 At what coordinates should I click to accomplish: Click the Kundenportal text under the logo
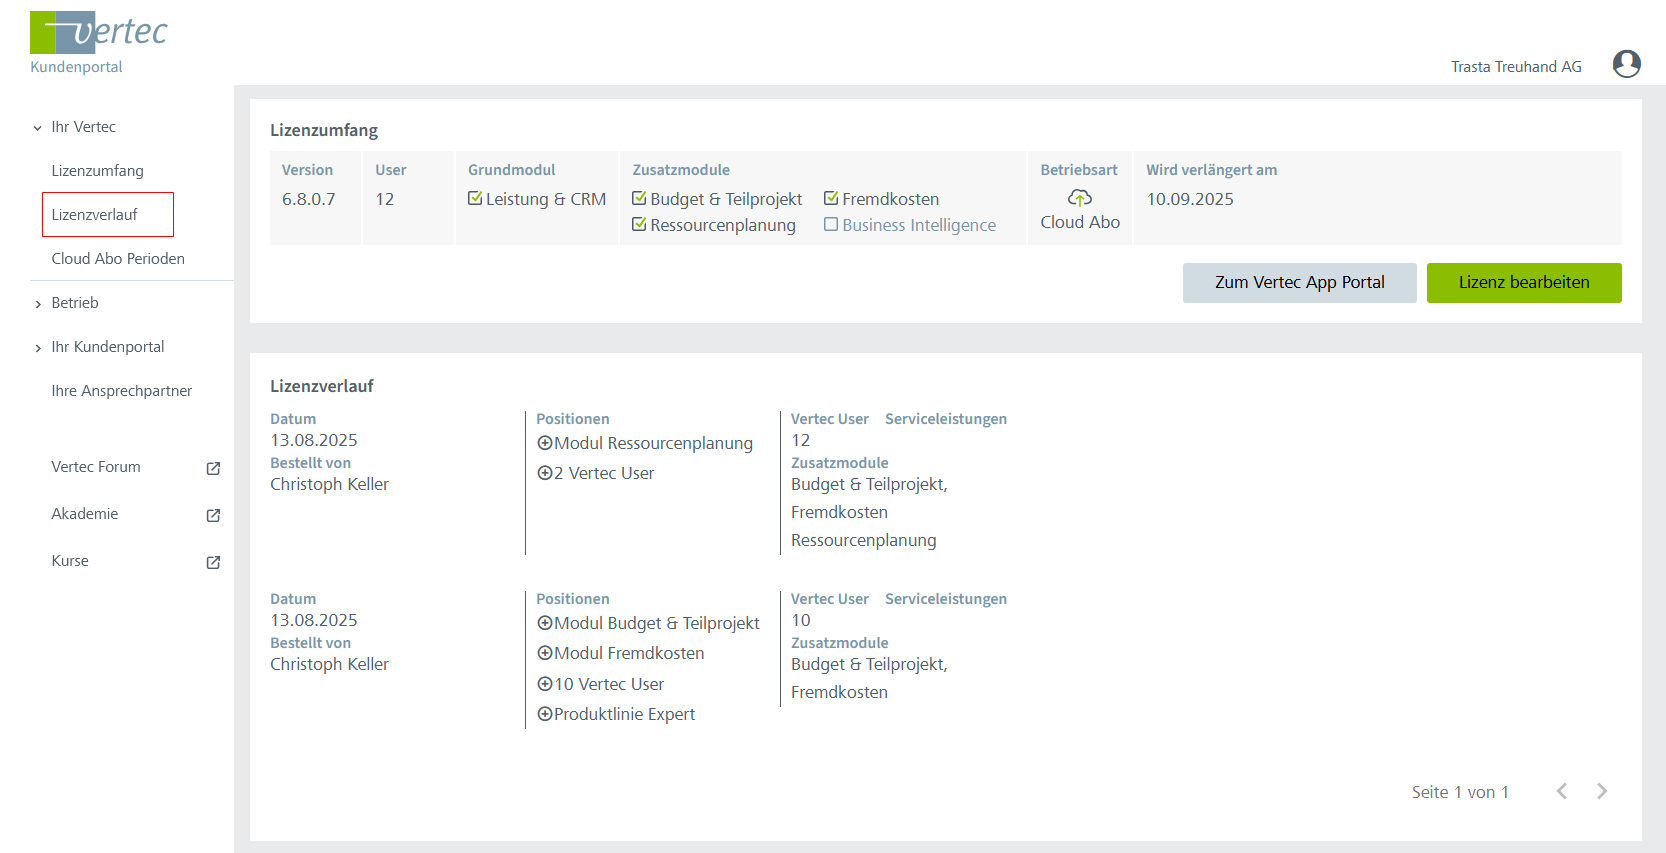click(76, 67)
